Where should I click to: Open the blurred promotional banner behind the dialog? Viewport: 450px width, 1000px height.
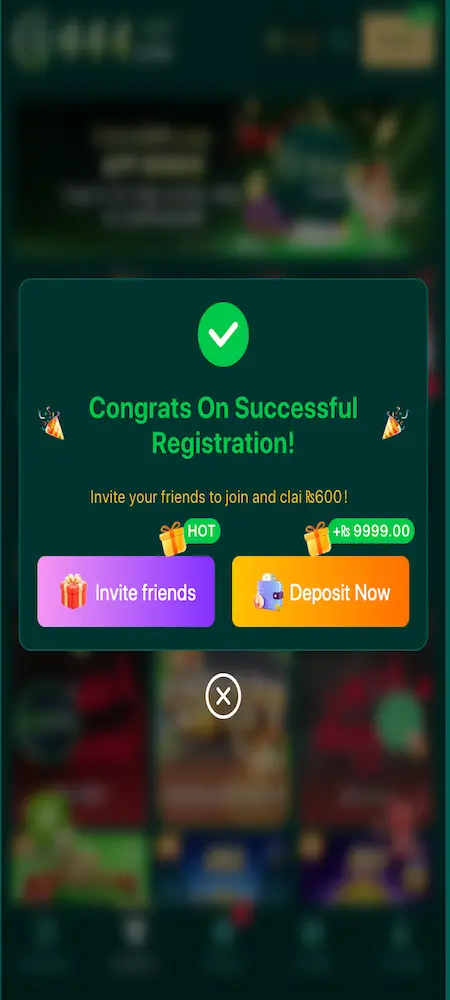(x=223, y=175)
